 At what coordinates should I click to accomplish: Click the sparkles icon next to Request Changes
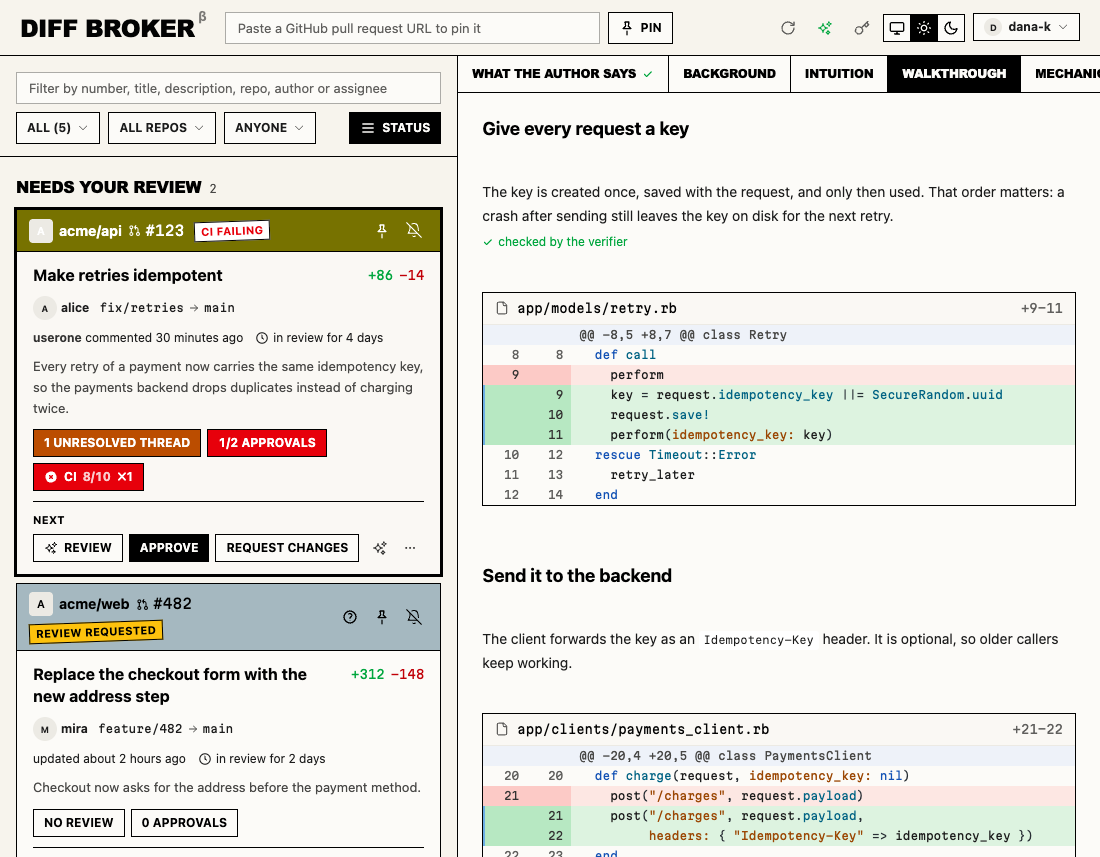click(x=380, y=548)
